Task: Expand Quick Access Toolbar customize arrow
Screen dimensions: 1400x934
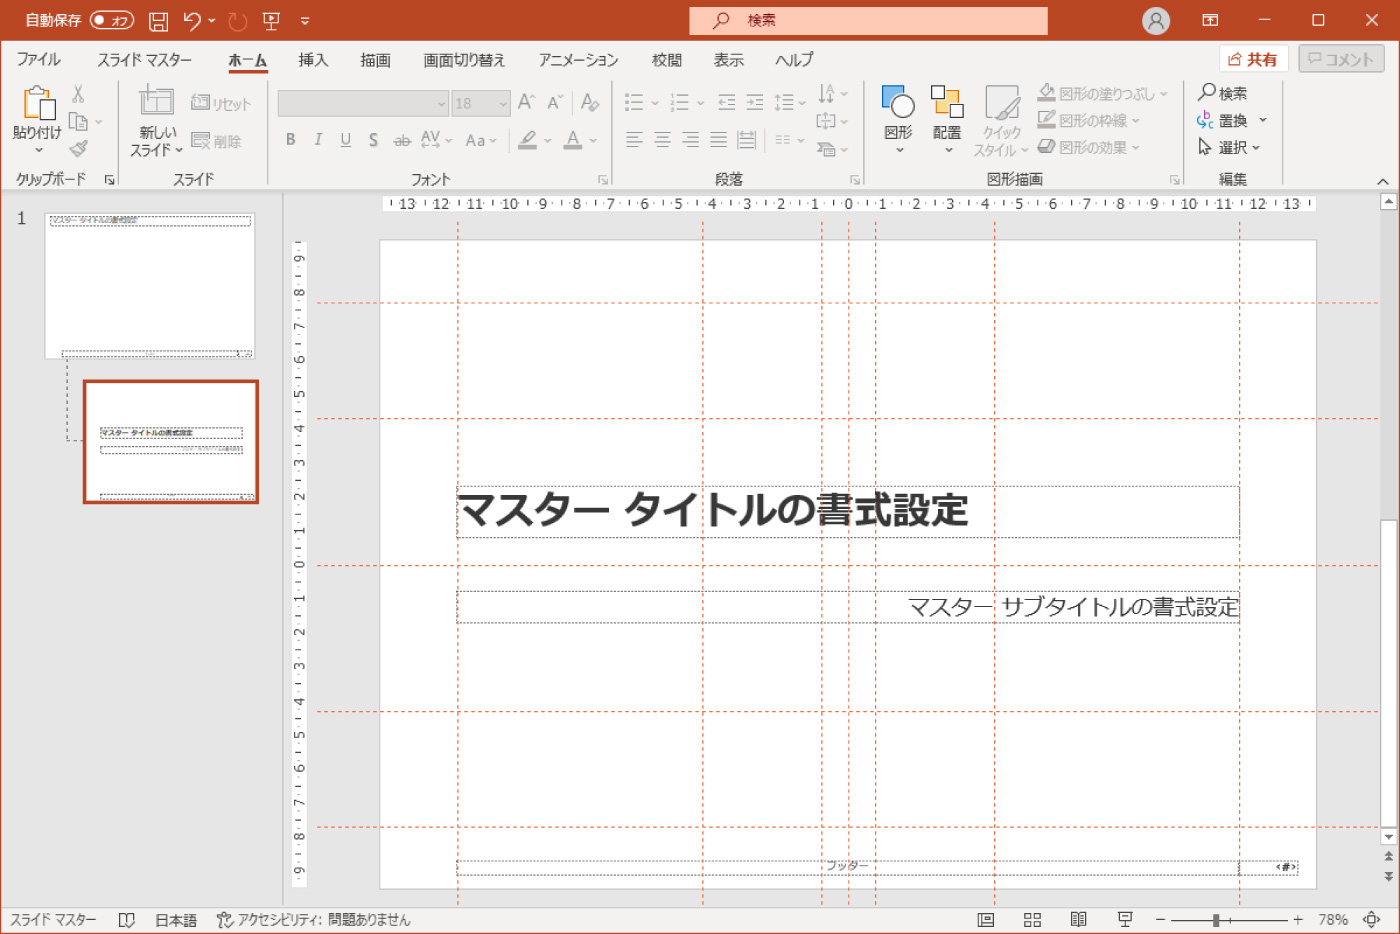Action: [305, 21]
